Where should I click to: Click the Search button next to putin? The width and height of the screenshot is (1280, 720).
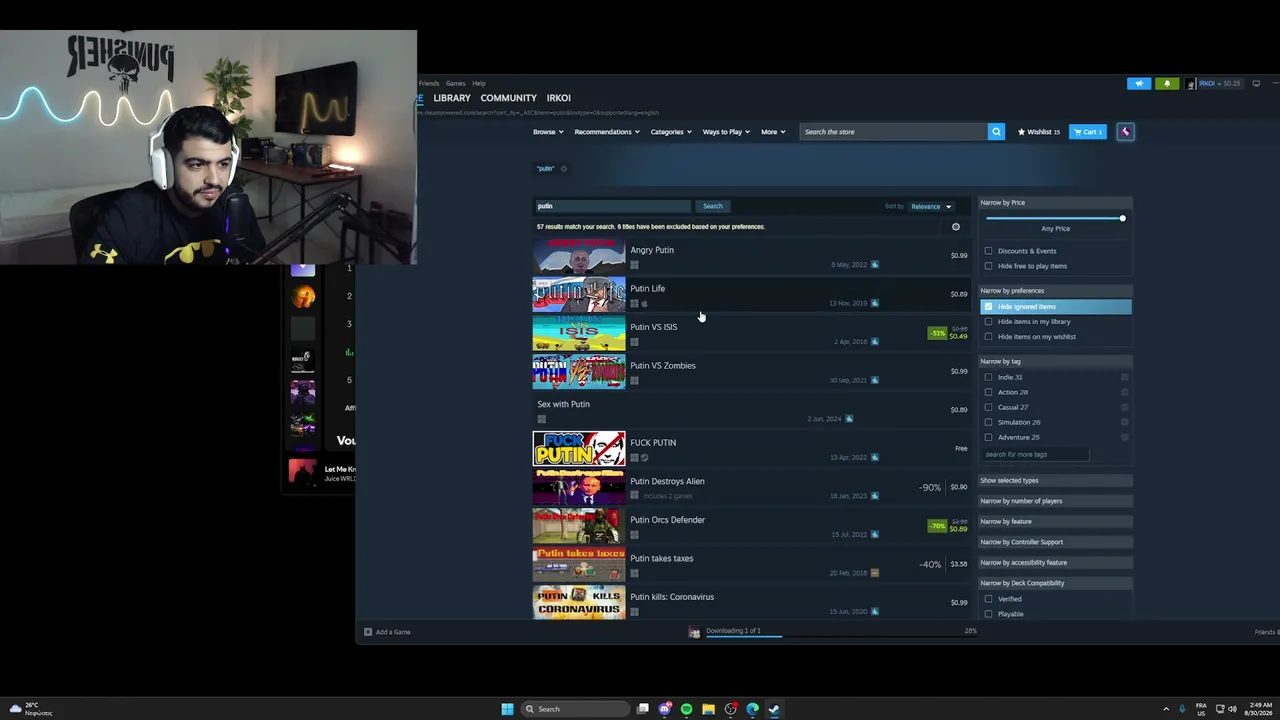coord(712,206)
